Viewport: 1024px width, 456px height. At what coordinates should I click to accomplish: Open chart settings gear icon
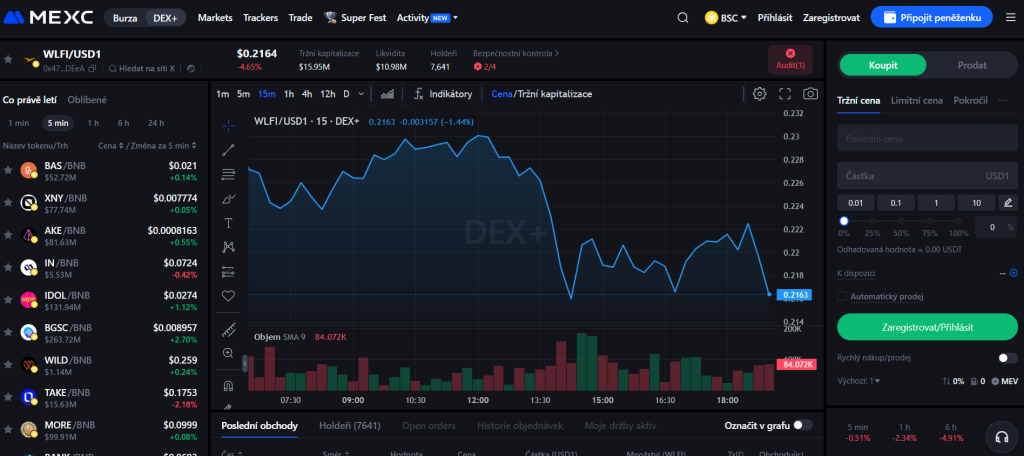click(759, 94)
